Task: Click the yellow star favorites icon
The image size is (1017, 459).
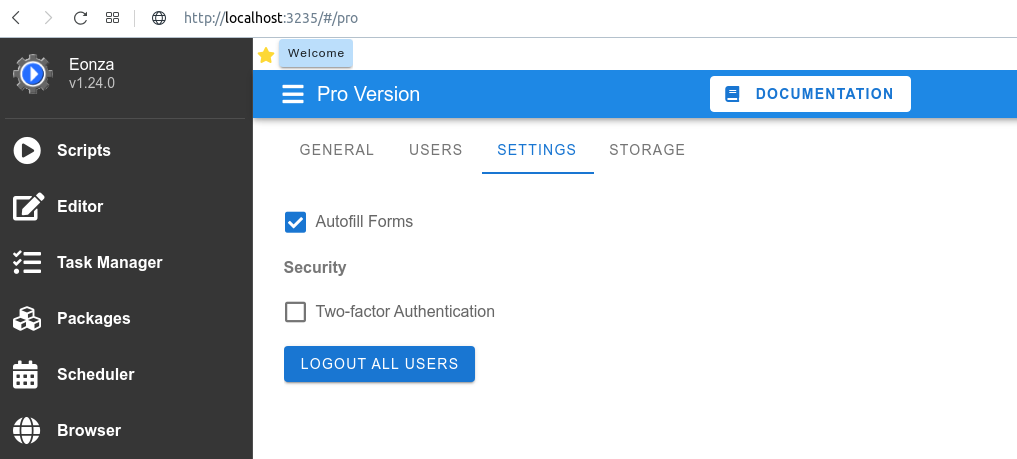Action: click(x=266, y=55)
